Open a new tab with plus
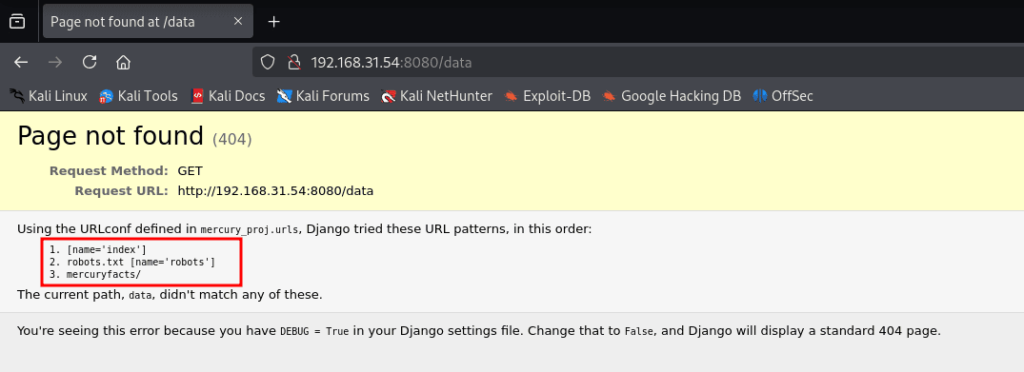 click(274, 22)
